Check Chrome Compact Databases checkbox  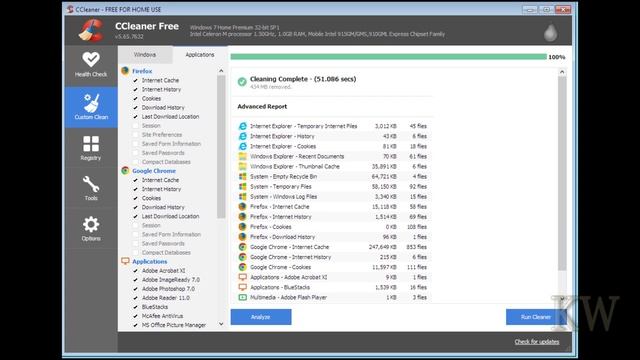pos(136,253)
